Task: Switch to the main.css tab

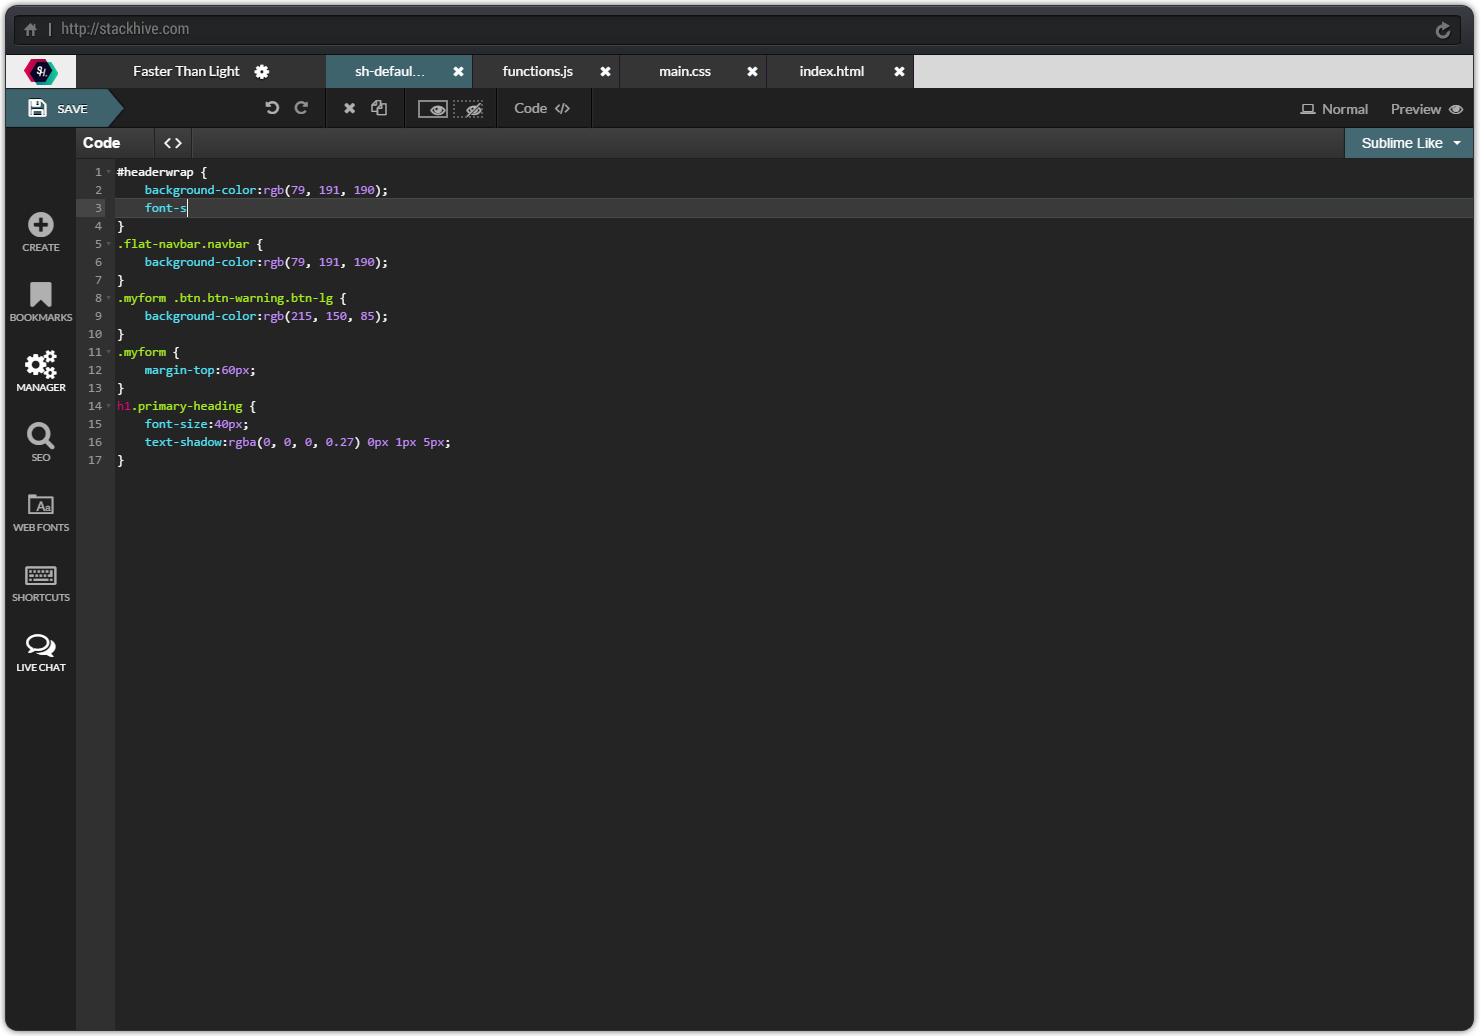Action: (684, 71)
